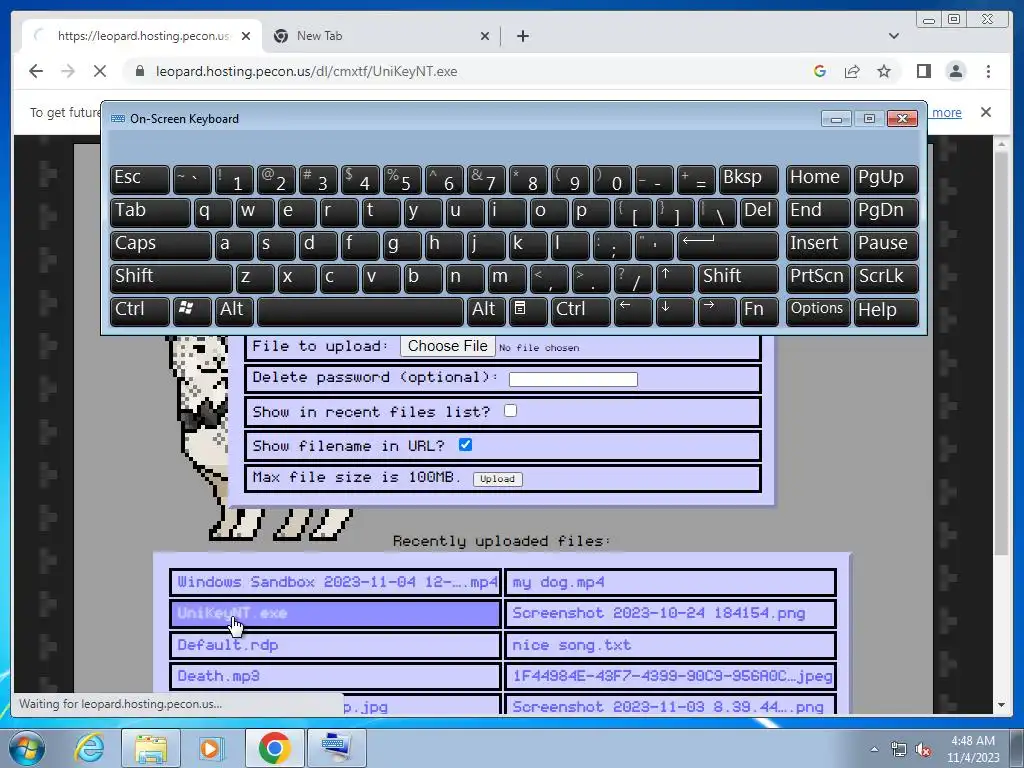Click the Windows logo key on keyboard
Image resolution: width=1024 pixels, height=768 pixels.
click(x=192, y=311)
